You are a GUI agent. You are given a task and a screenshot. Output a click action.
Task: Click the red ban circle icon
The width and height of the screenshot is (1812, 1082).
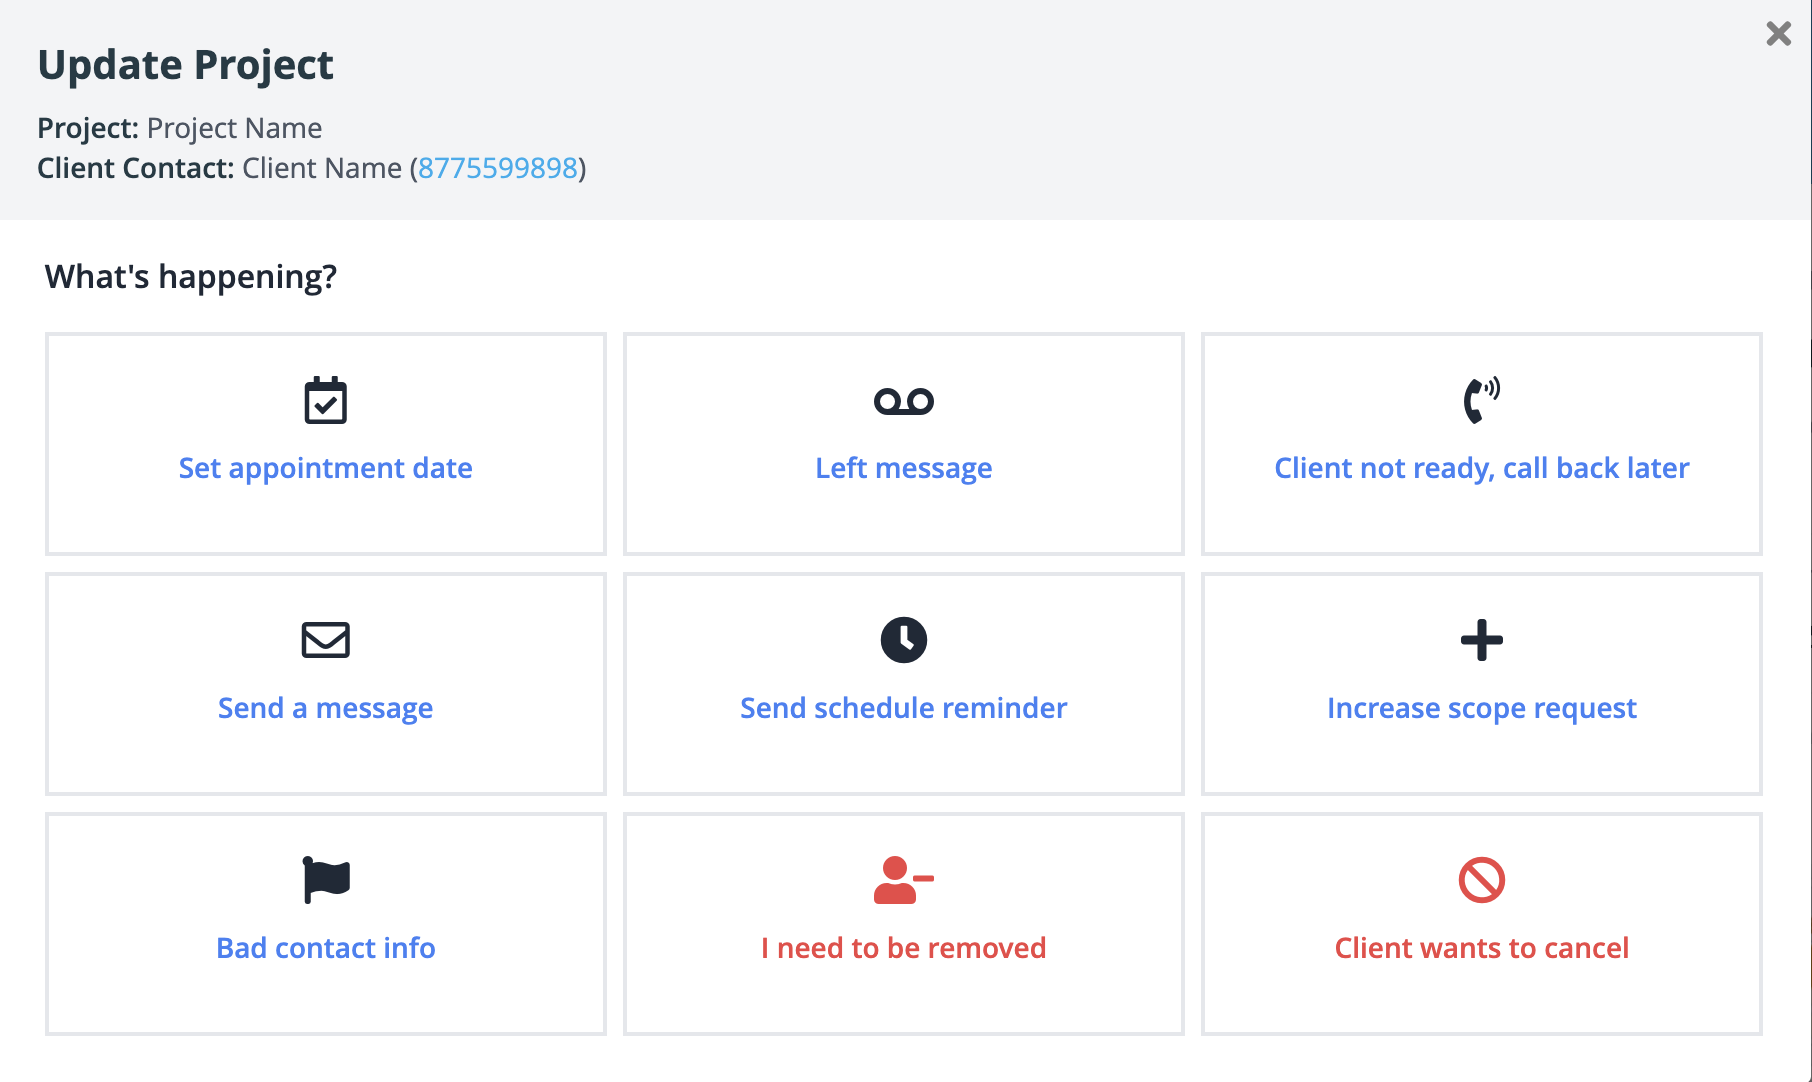1481,880
